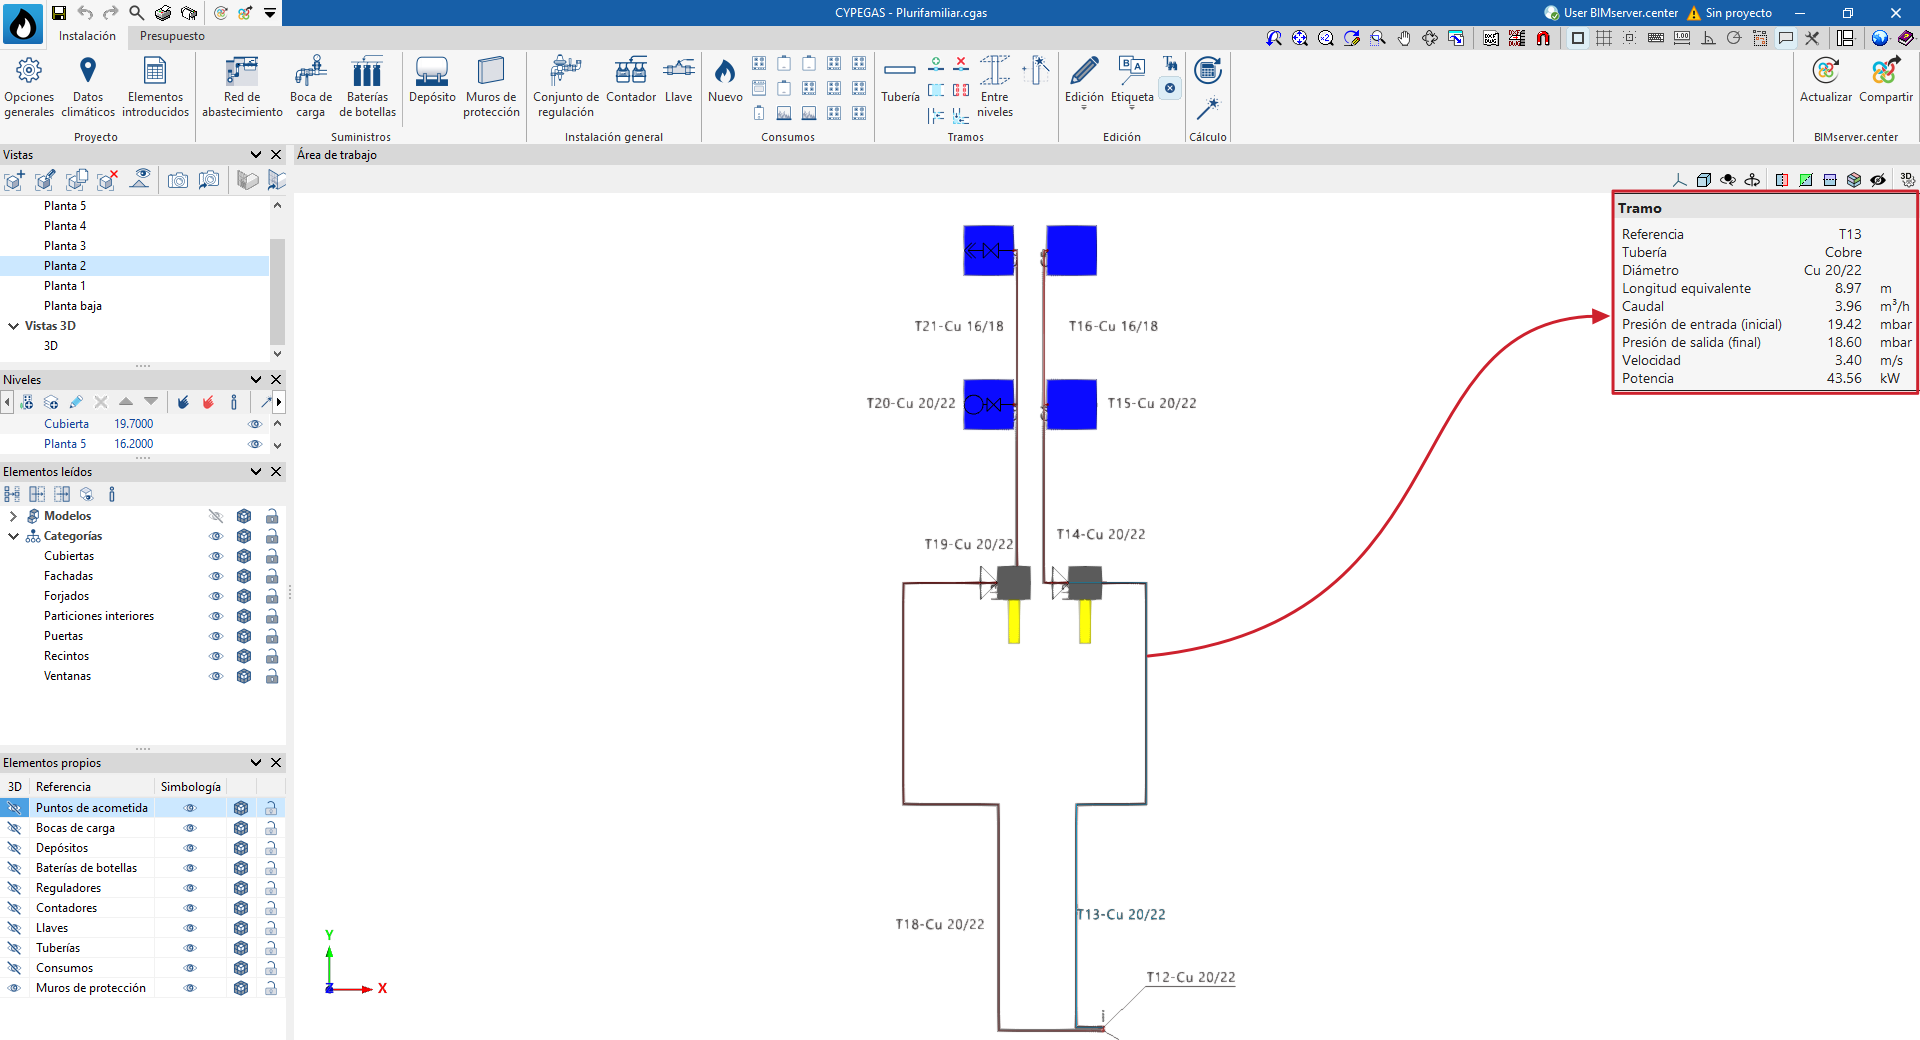Switch to the Presupuesto tab
Image resolution: width=1920 pixels, height=1040 pixels.
point(172,36)
